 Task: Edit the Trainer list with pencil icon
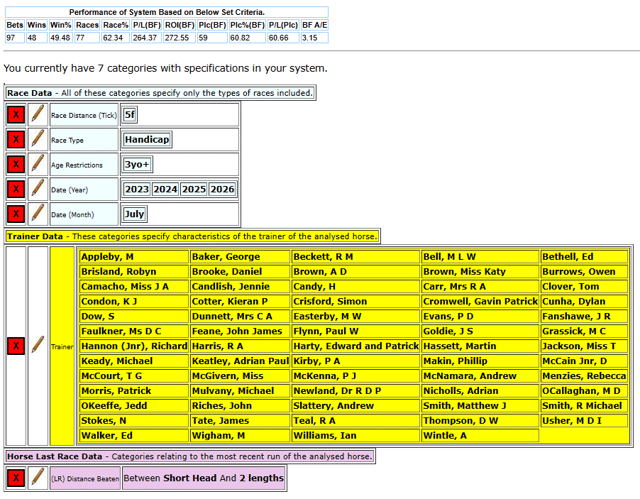pyautogui.click(x=38, y=346)
